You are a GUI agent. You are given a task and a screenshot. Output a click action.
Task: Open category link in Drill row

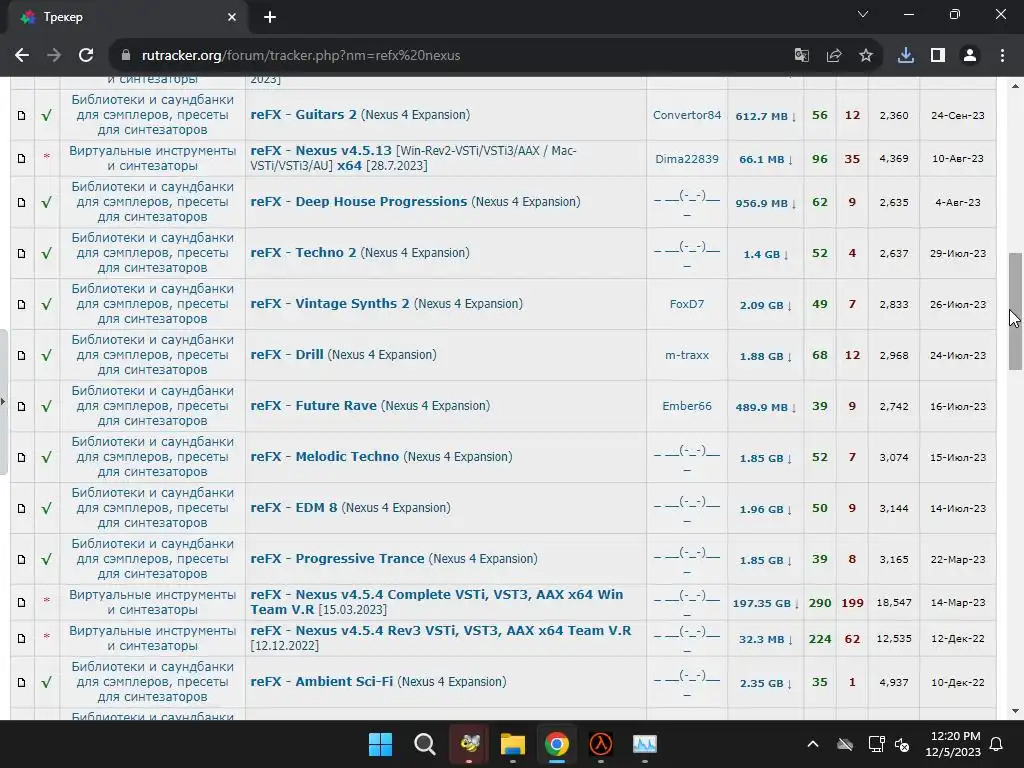152,355
